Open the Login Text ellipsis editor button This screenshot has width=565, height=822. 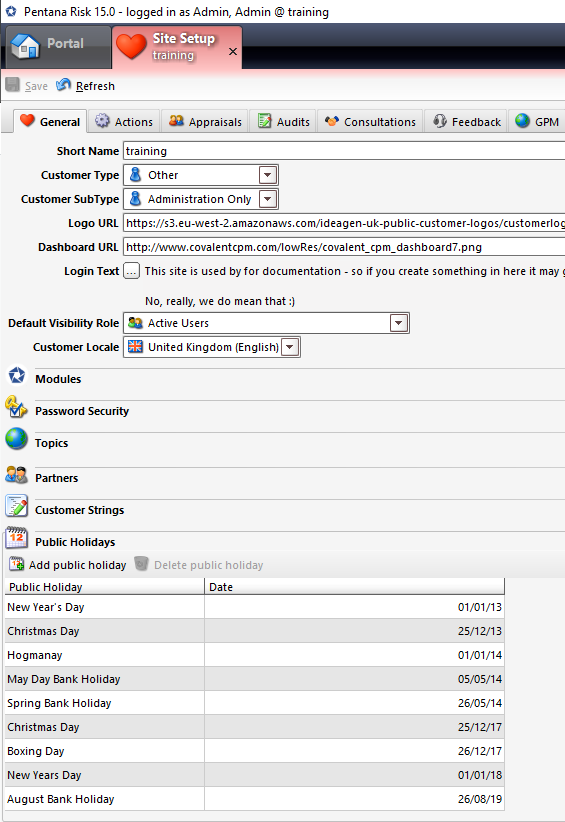point(132,271)
